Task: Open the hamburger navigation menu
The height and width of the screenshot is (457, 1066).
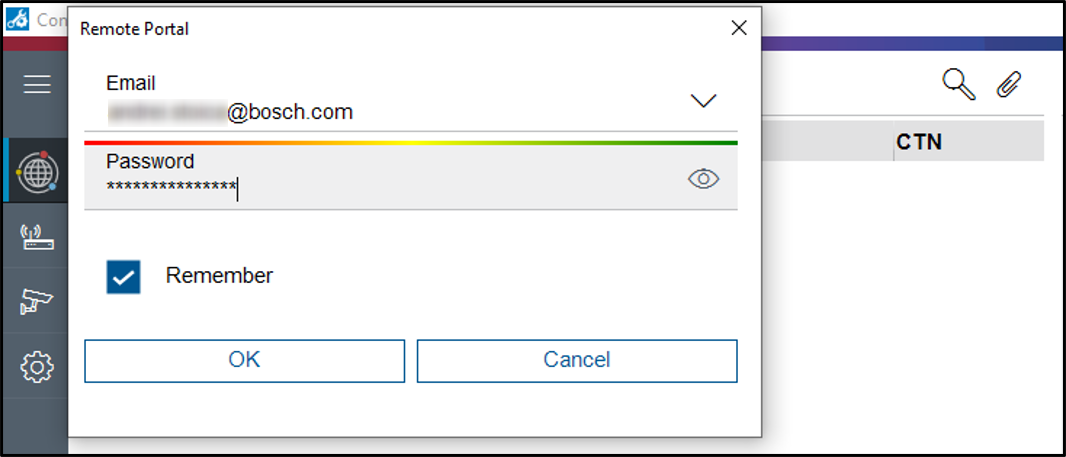Action: click(x=37, y=85)
